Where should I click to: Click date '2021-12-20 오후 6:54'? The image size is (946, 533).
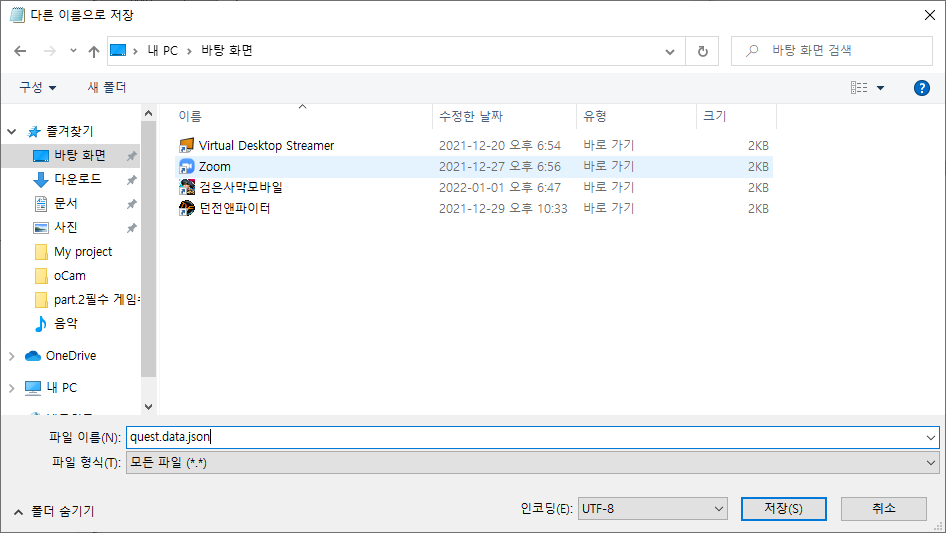click(500, 145)
